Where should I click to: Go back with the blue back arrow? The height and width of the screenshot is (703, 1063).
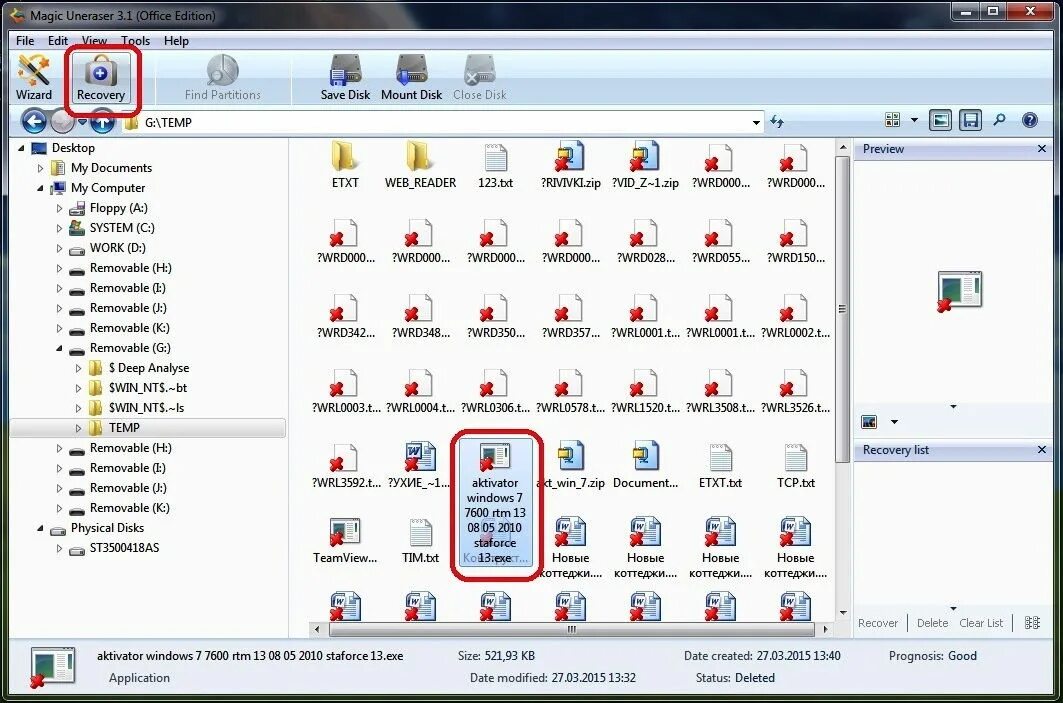[34, 122]
